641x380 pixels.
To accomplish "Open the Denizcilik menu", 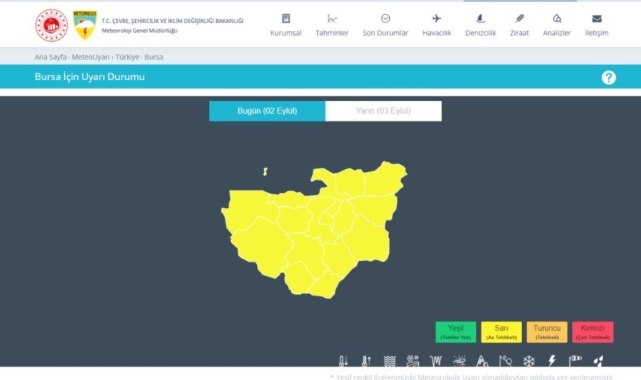I will coord(480,25).
